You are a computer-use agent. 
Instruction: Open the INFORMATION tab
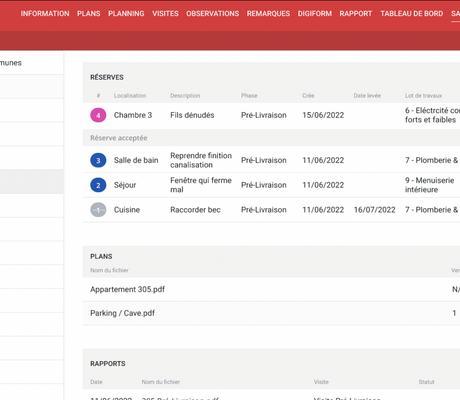pyautogui.click(x=45, y=14)
